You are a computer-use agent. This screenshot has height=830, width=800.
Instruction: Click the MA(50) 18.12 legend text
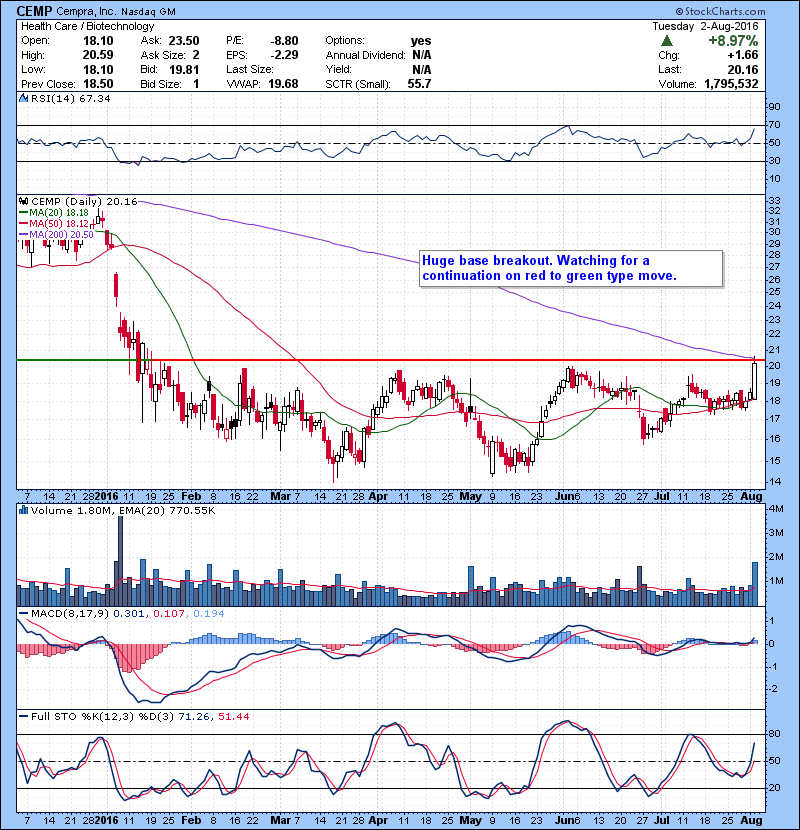click(x=59, y=223)
